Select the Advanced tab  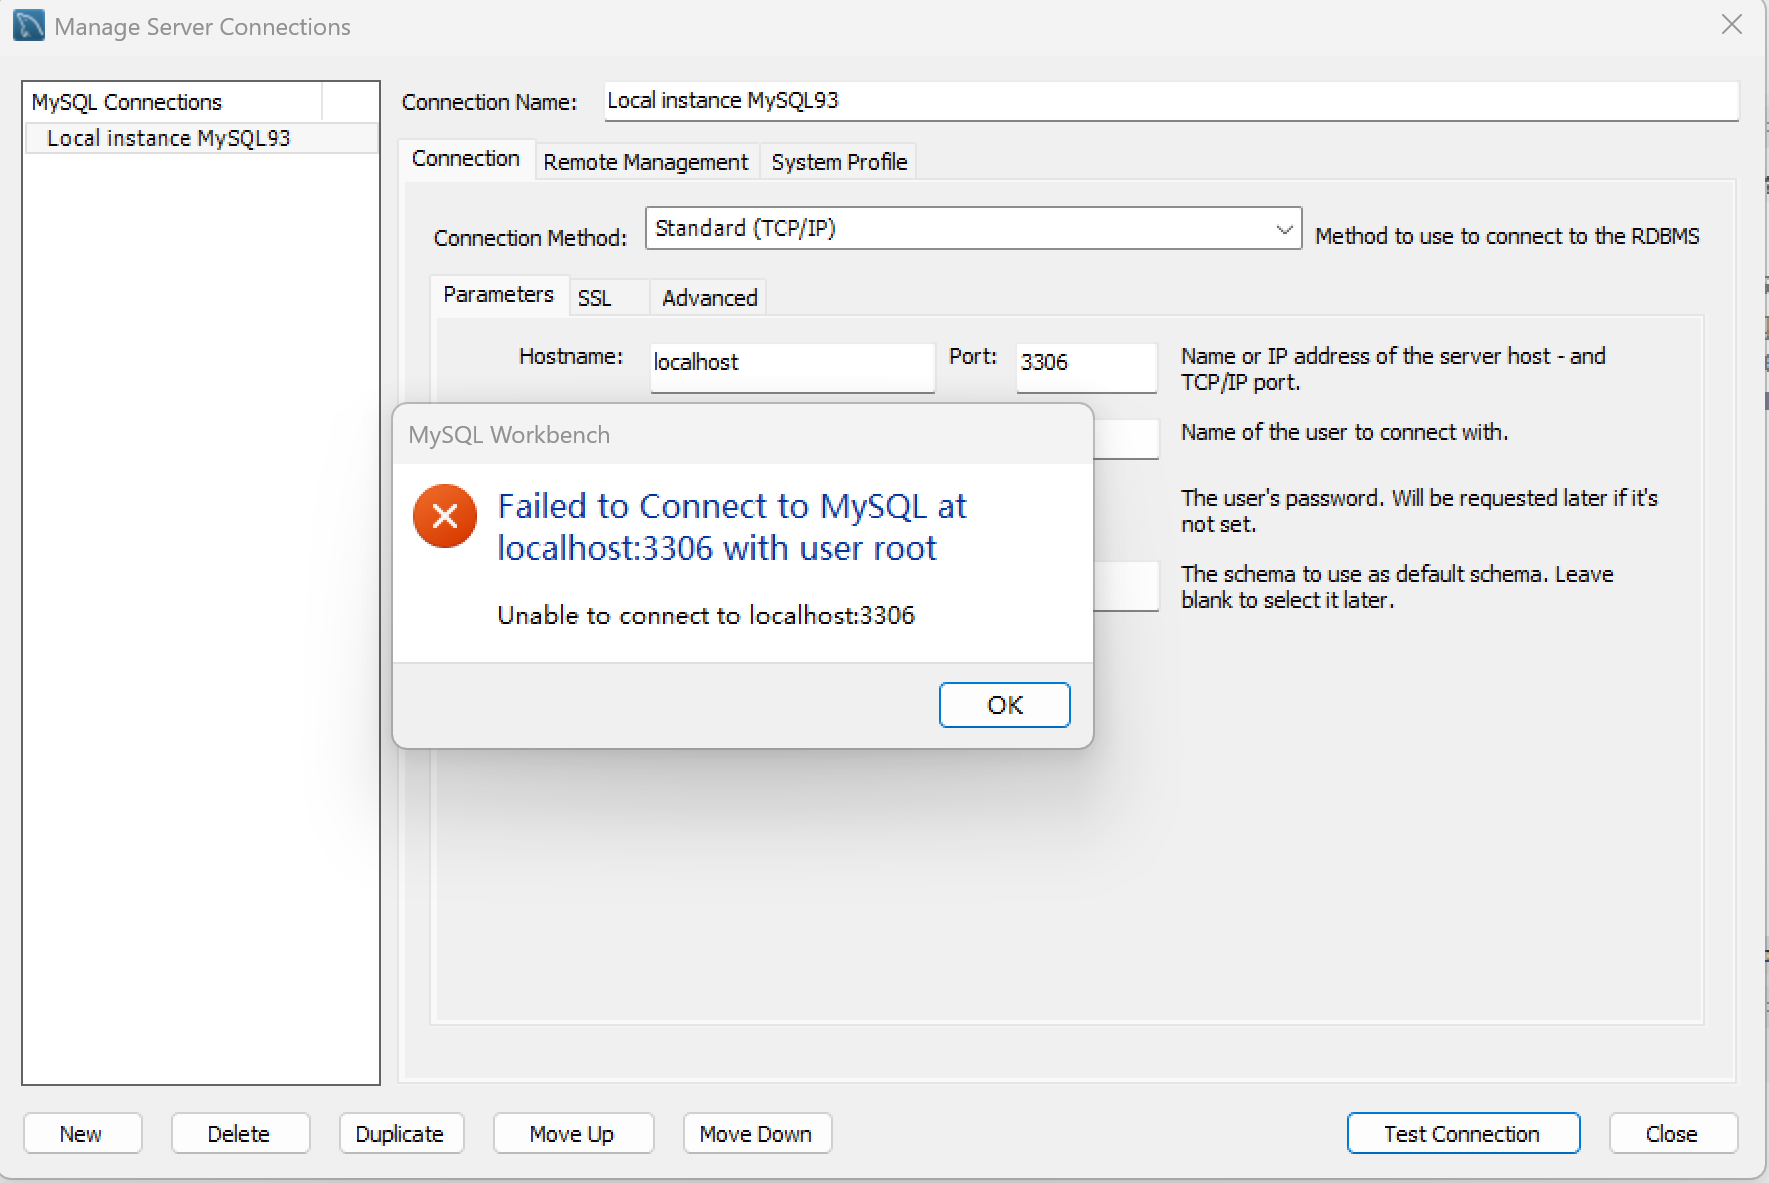click(708, 297)
